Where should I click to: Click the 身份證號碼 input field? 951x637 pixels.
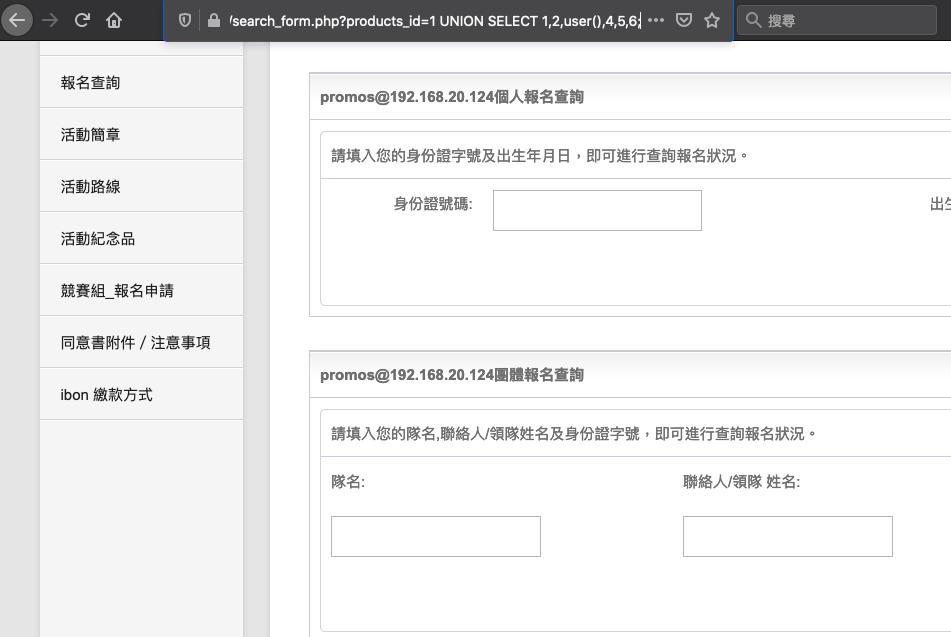[597, 211]
